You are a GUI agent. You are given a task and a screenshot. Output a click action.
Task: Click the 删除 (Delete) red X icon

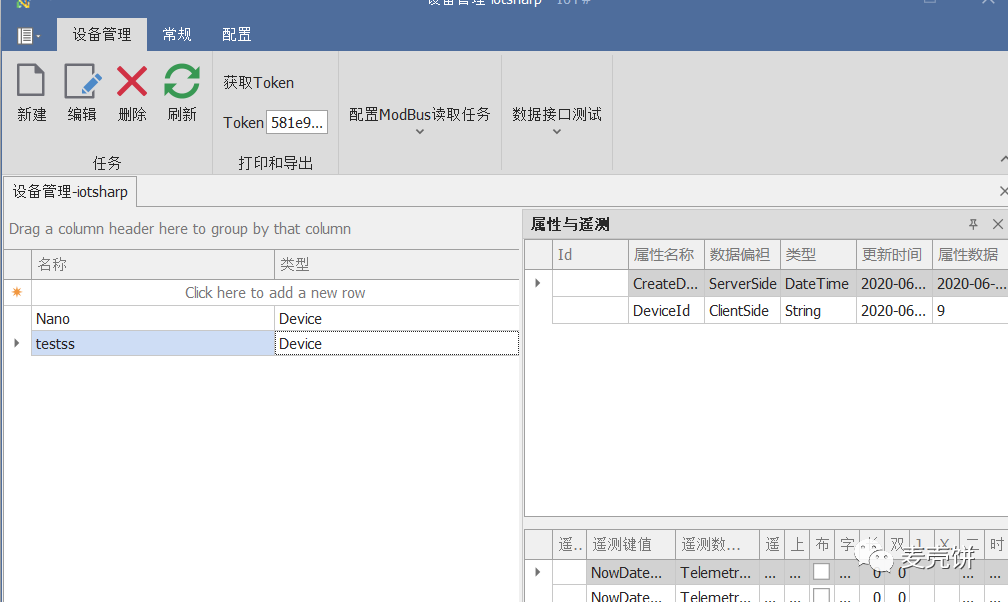point(132,81)
